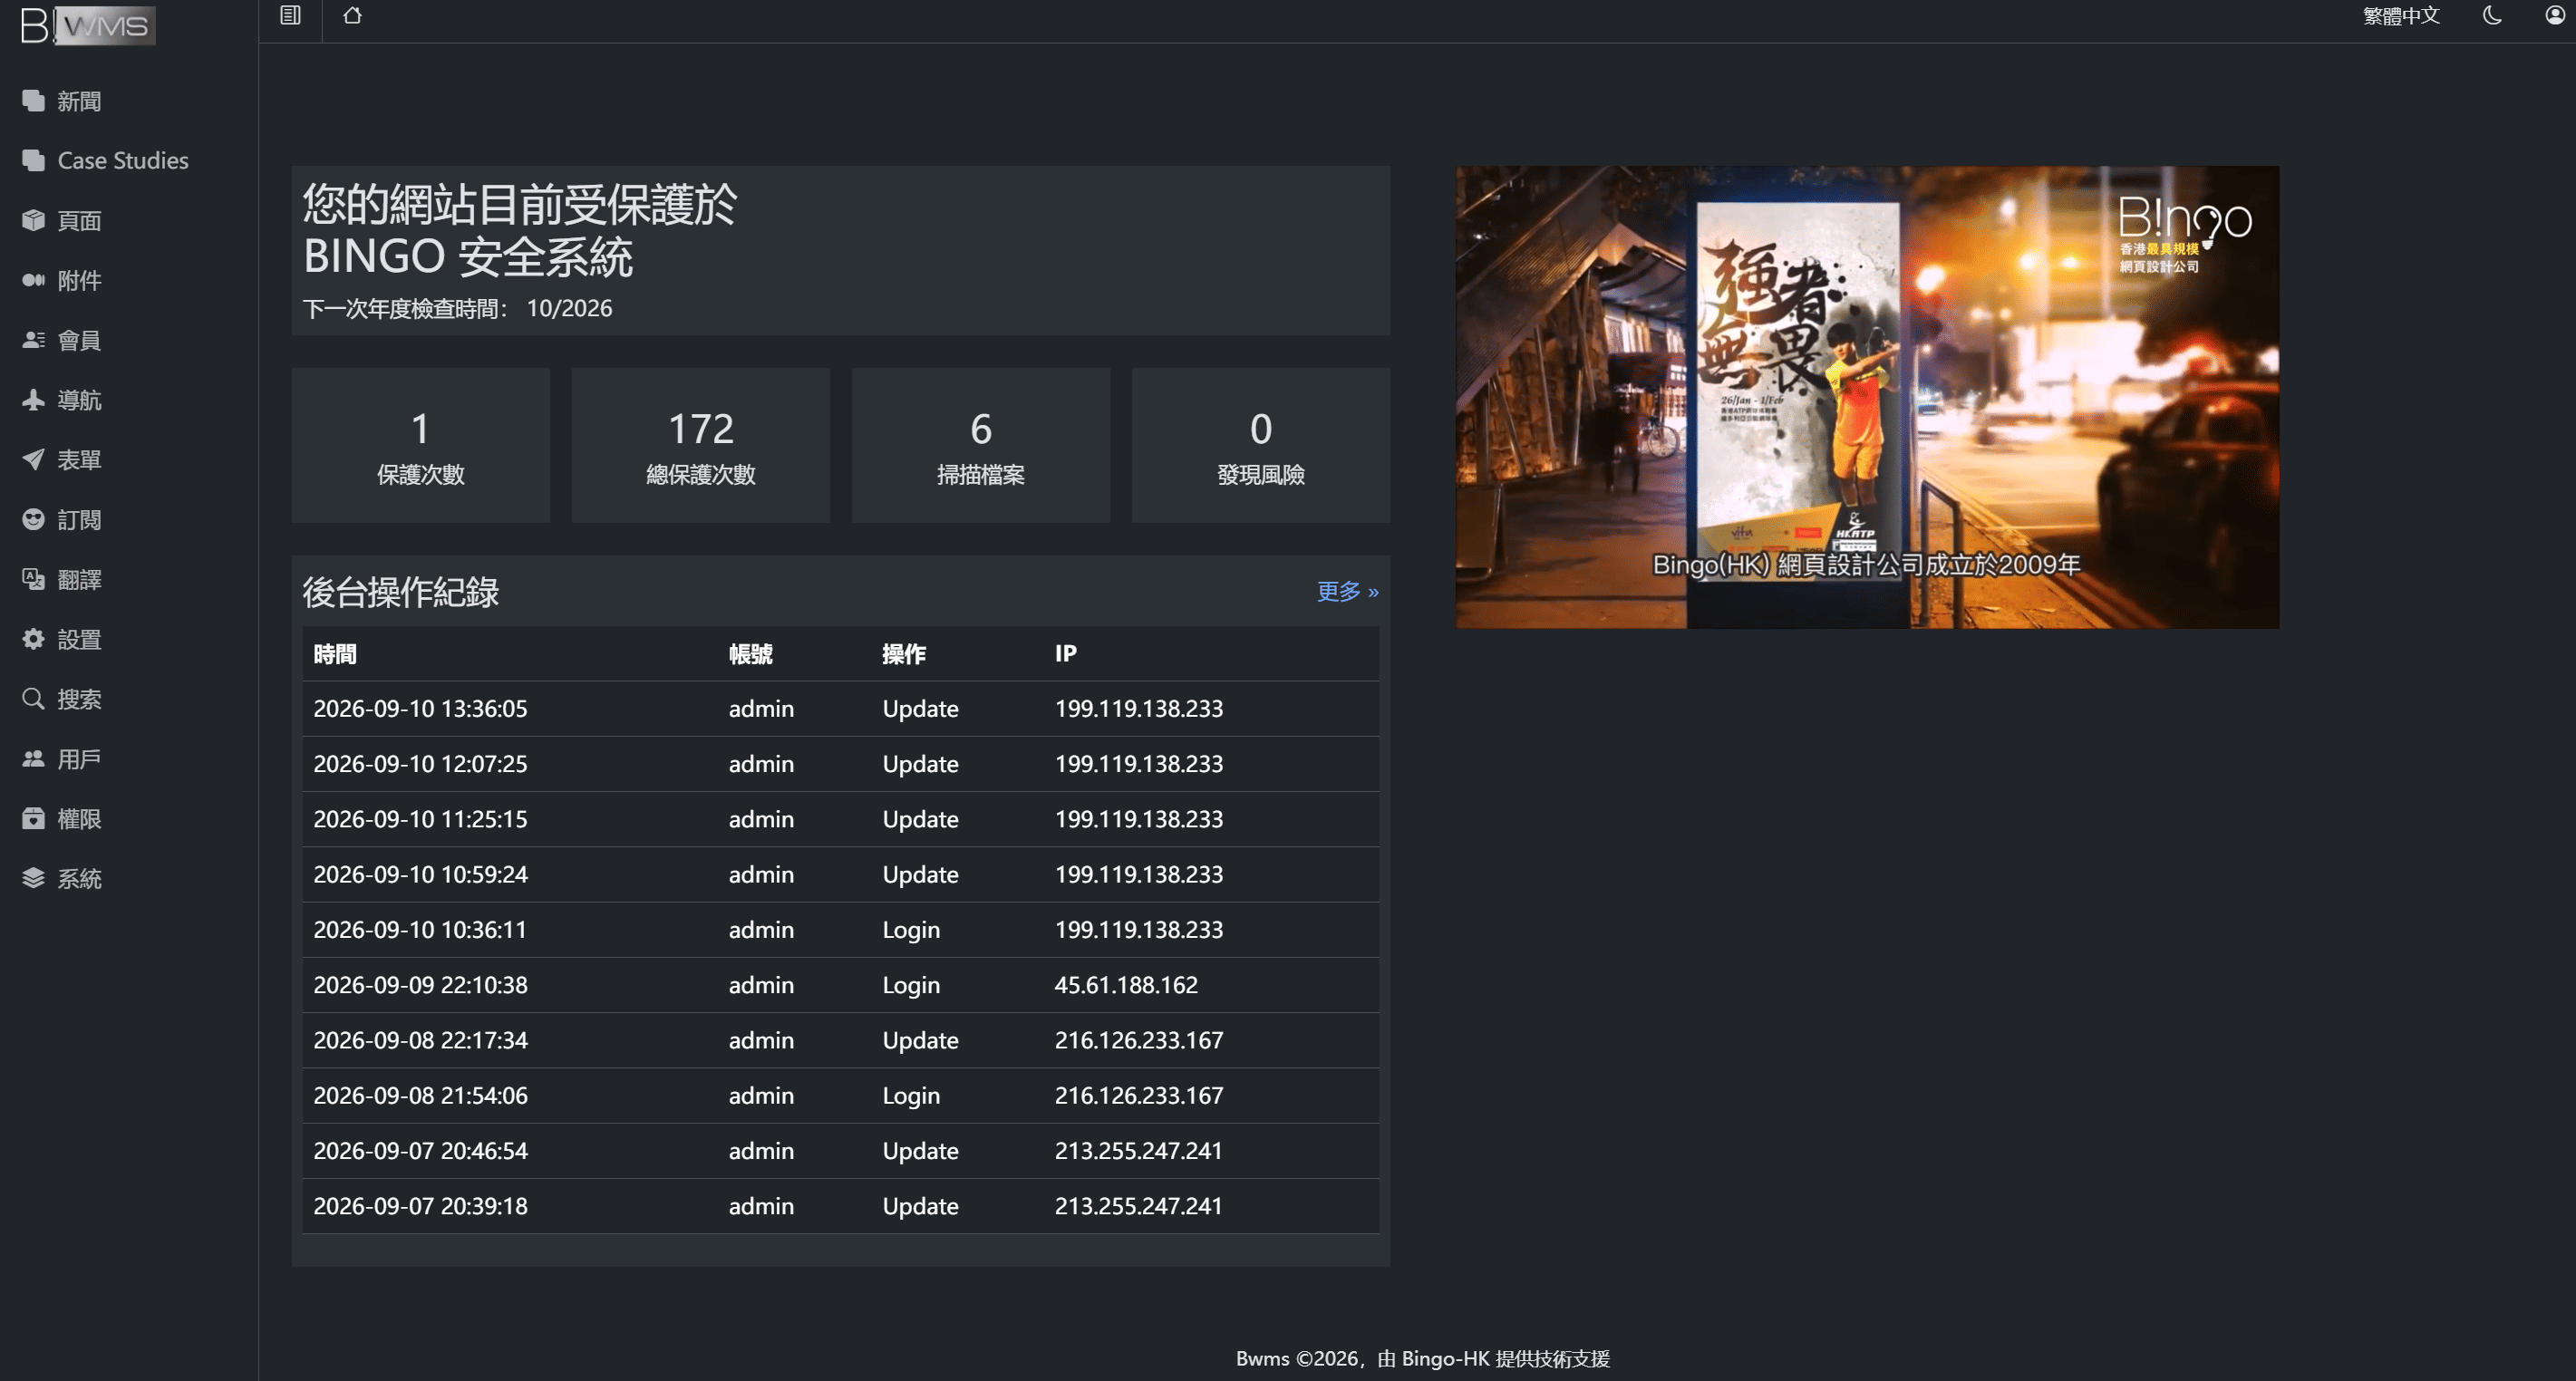This screenshot has width=2576, height=1381.
Task: Click the 用戶 users icon
Action: pyautogui.click(x=33, y=758)
